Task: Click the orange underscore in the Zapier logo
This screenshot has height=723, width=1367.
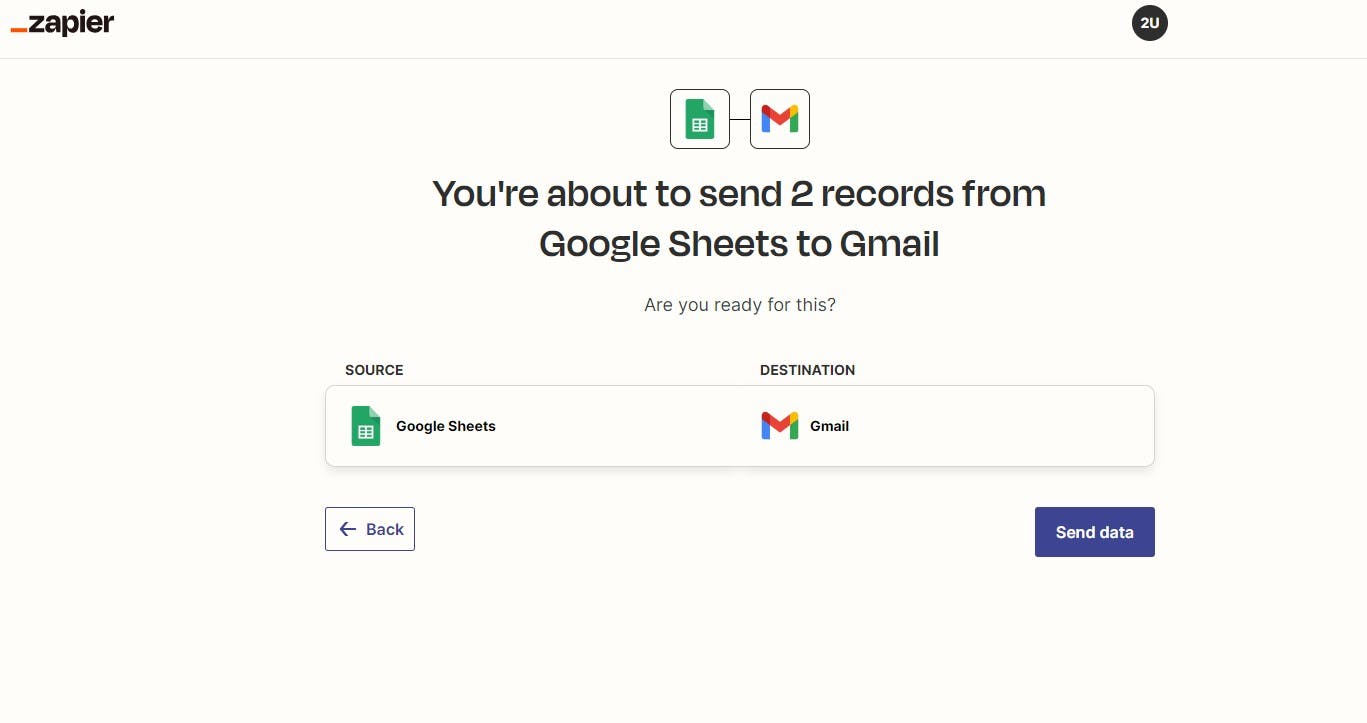Action: tap(18, 31)
